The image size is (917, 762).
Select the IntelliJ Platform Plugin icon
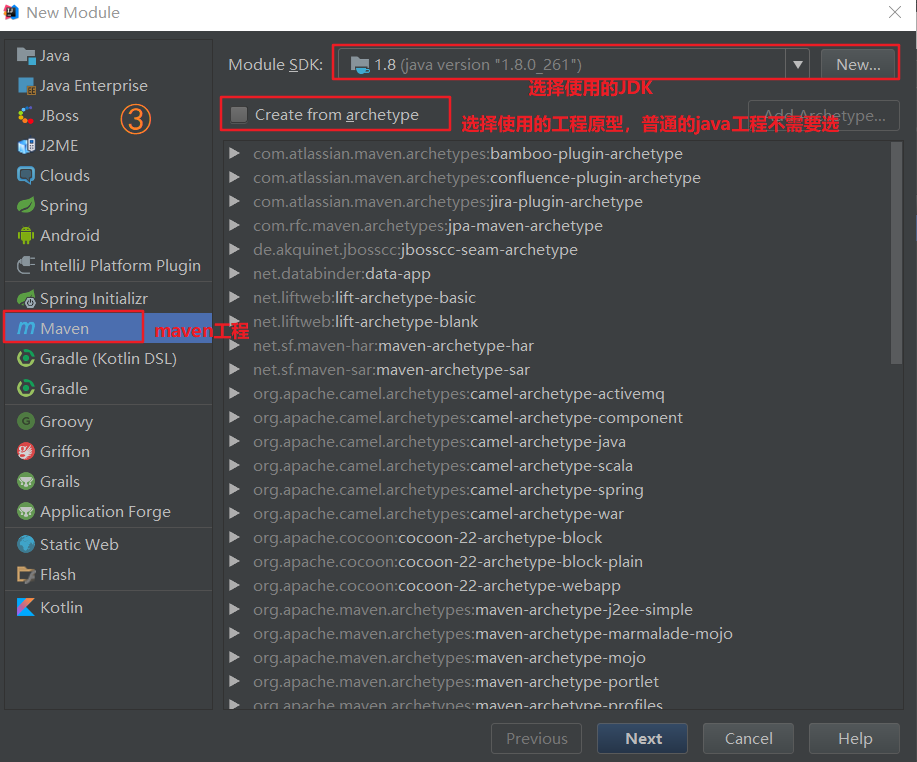click(x=26, y=266)
